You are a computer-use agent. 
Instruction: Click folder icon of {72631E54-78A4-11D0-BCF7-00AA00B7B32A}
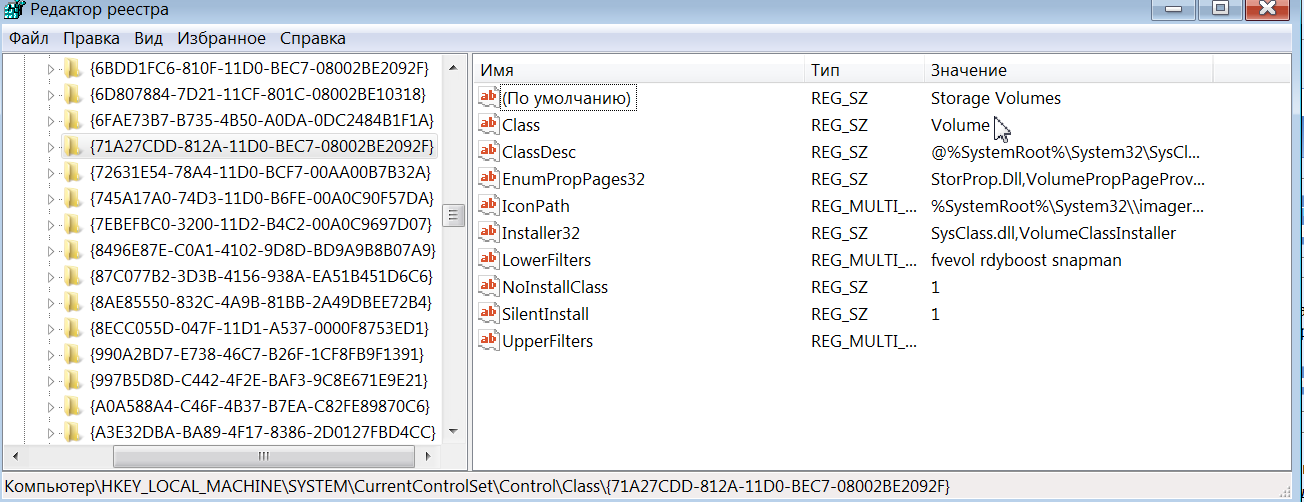pyautogui.click(x=73, y=172)
